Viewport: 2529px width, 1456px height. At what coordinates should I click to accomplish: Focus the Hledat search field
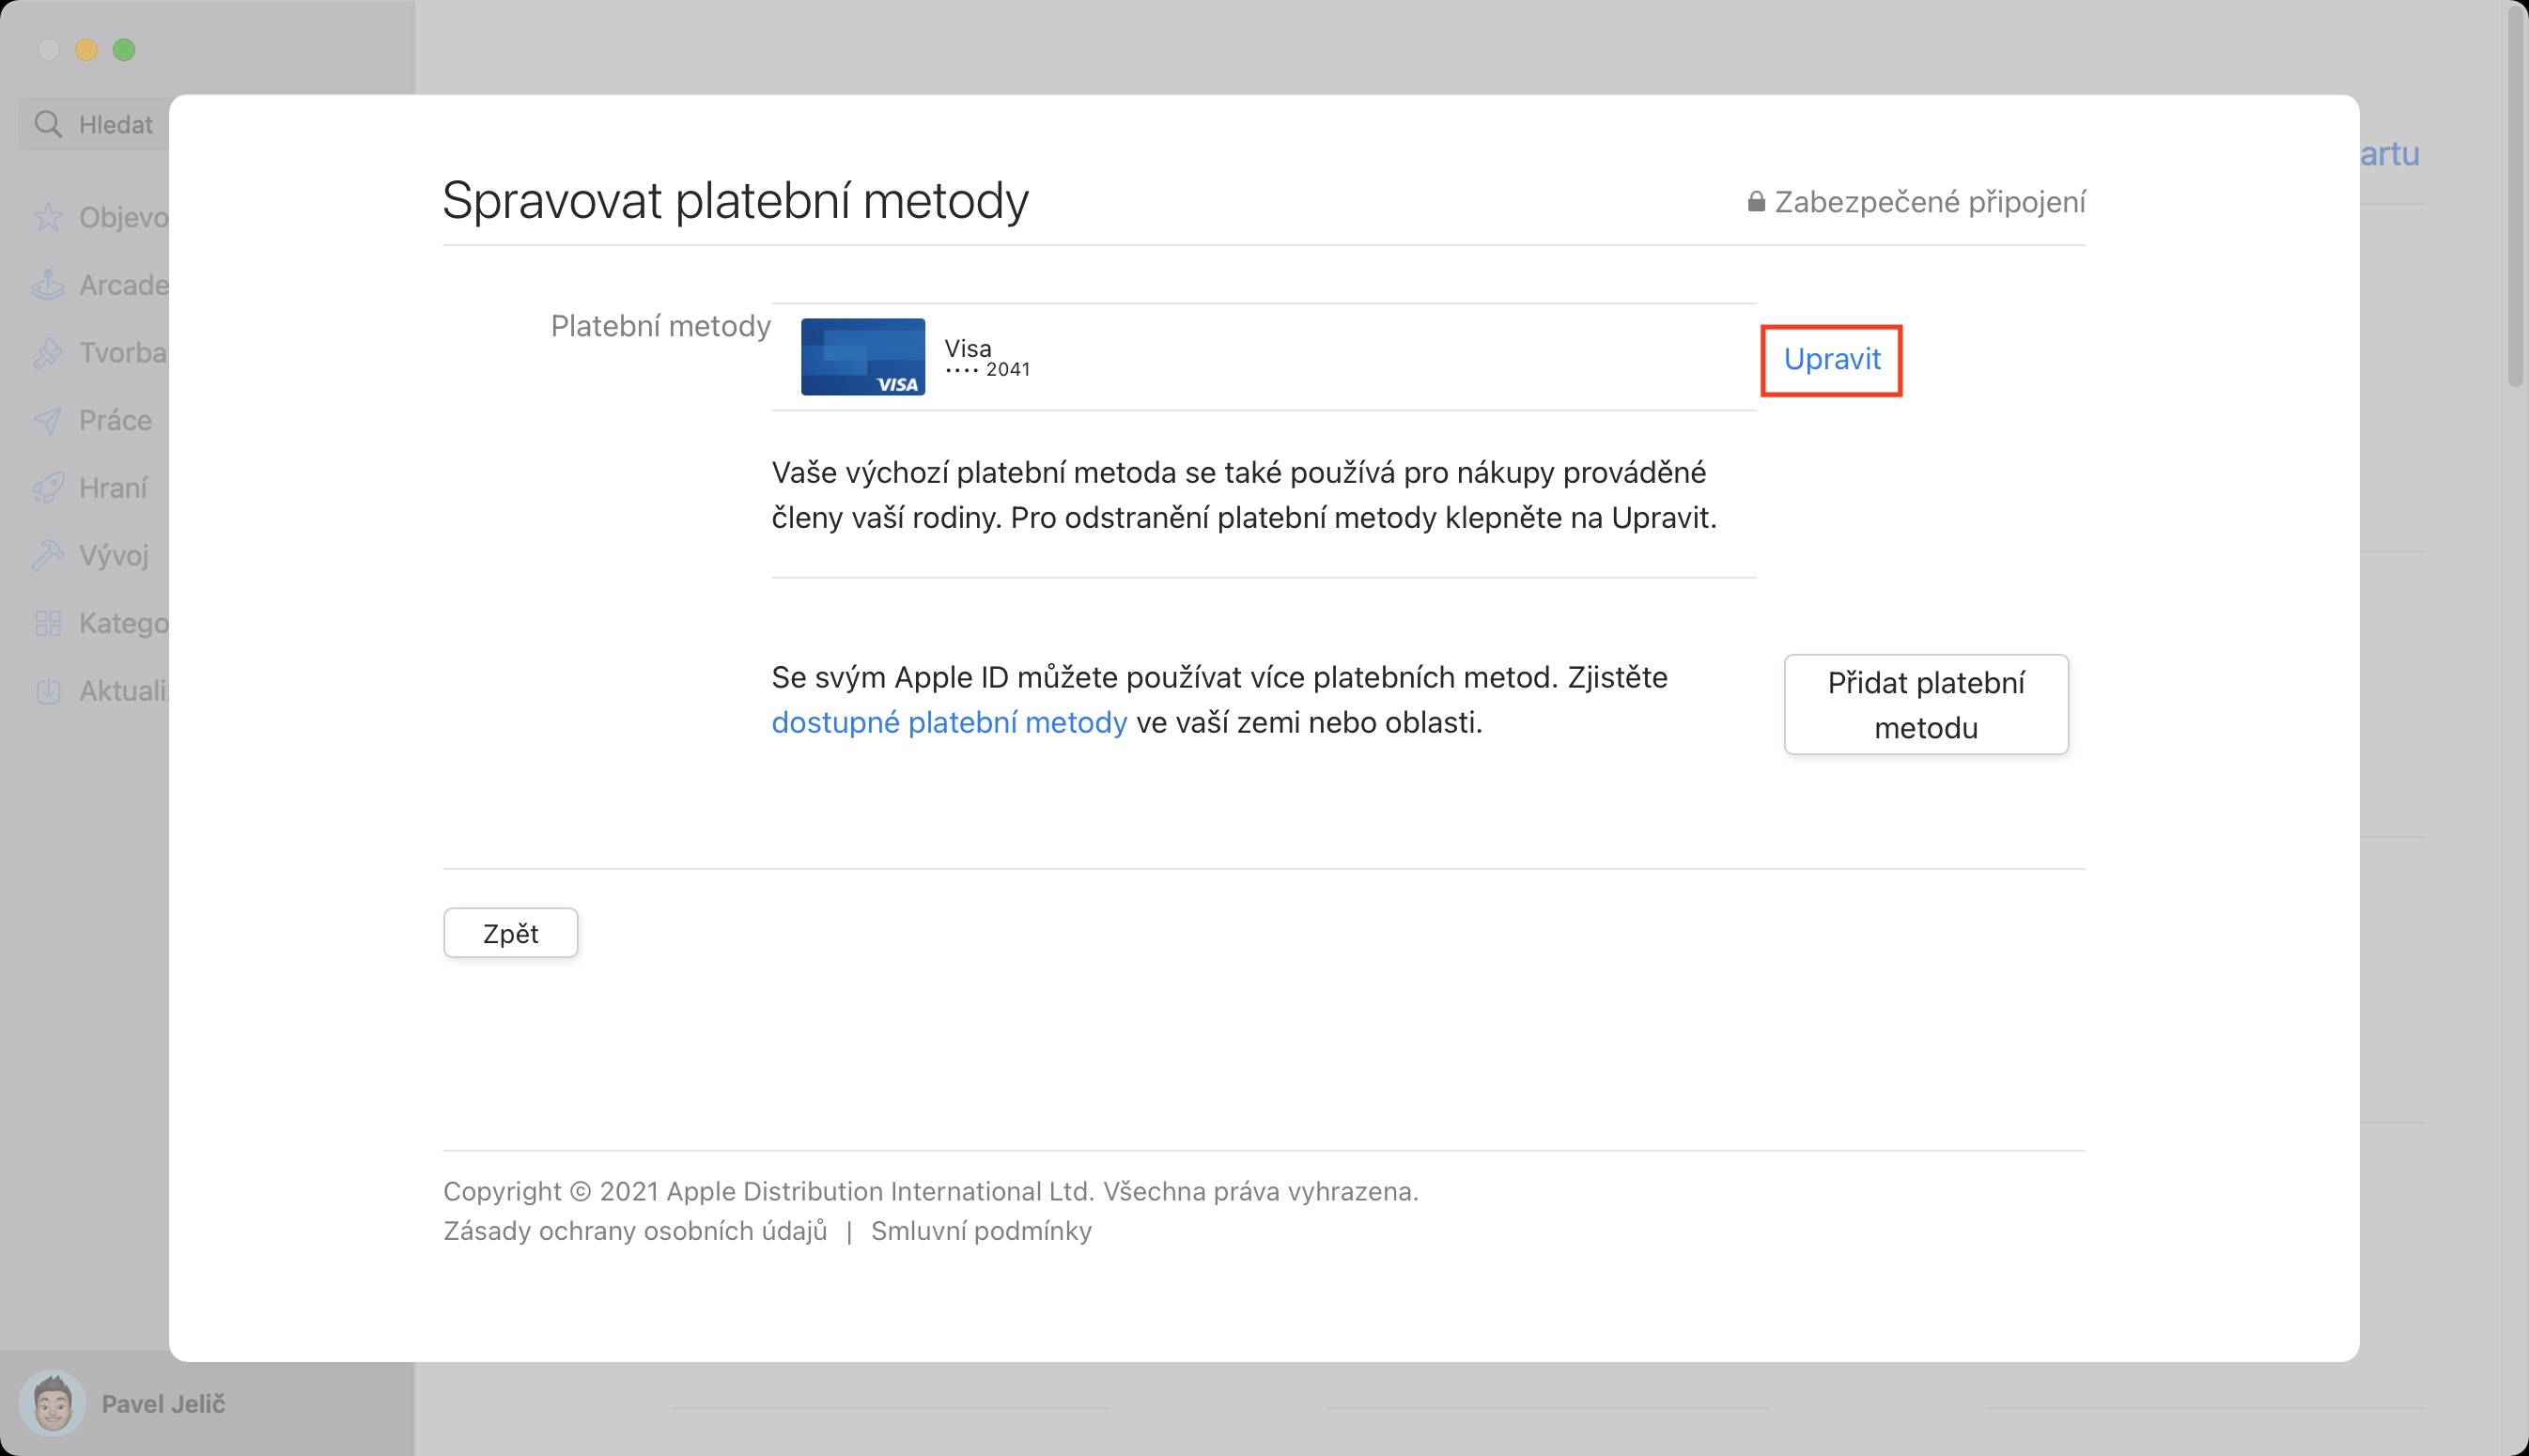[x=116, y=124]
